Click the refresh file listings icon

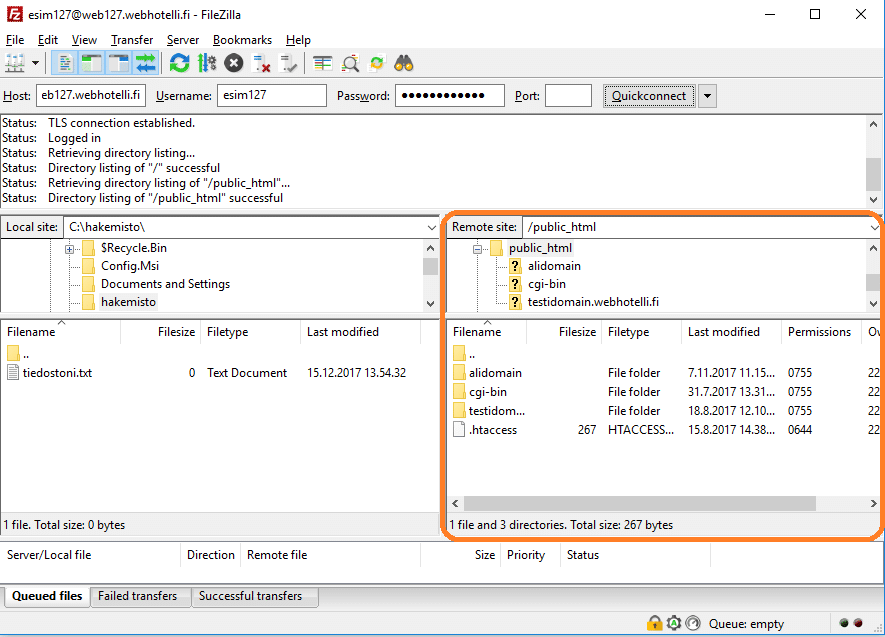pos(179,63)
